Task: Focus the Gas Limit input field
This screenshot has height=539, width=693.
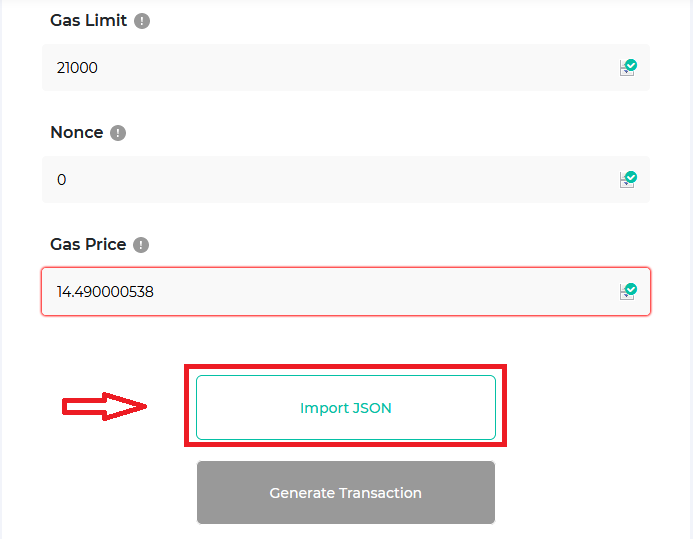Action: [x=346, y=68]
